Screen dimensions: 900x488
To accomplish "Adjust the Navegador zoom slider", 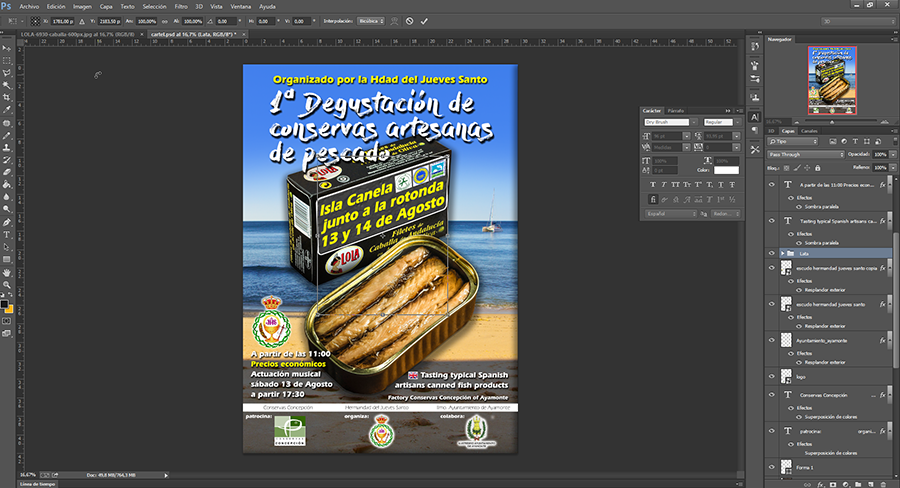I will (x=832, y=122).
